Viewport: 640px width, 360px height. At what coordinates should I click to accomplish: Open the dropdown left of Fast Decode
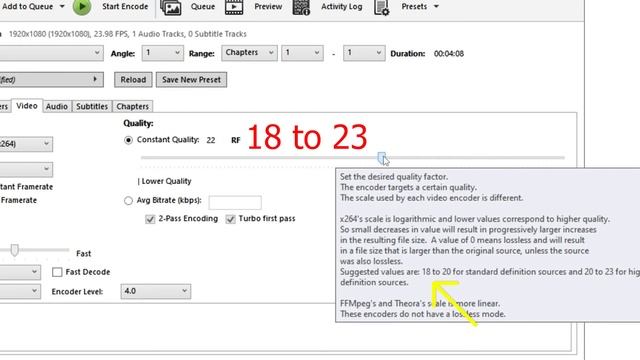[20, 272]
